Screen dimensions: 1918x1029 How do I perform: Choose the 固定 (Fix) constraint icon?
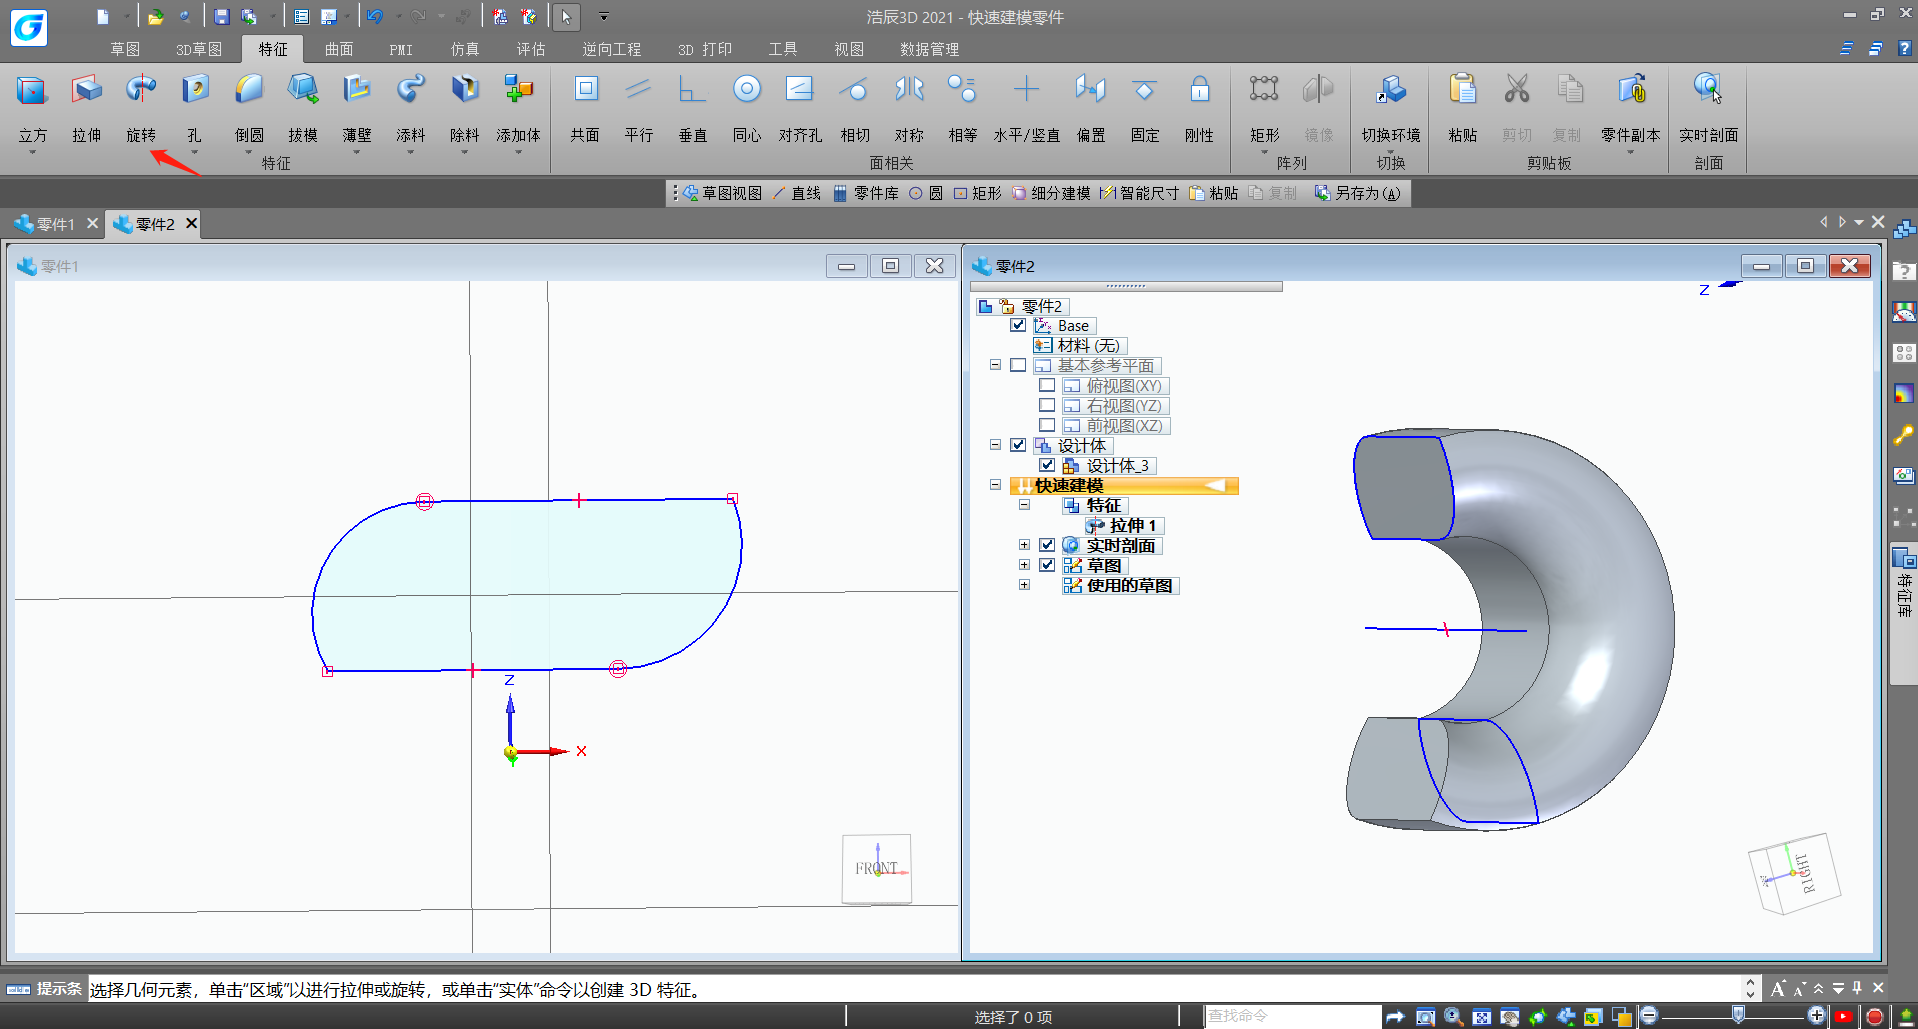pyautogui.click(x=1144, y=92)
